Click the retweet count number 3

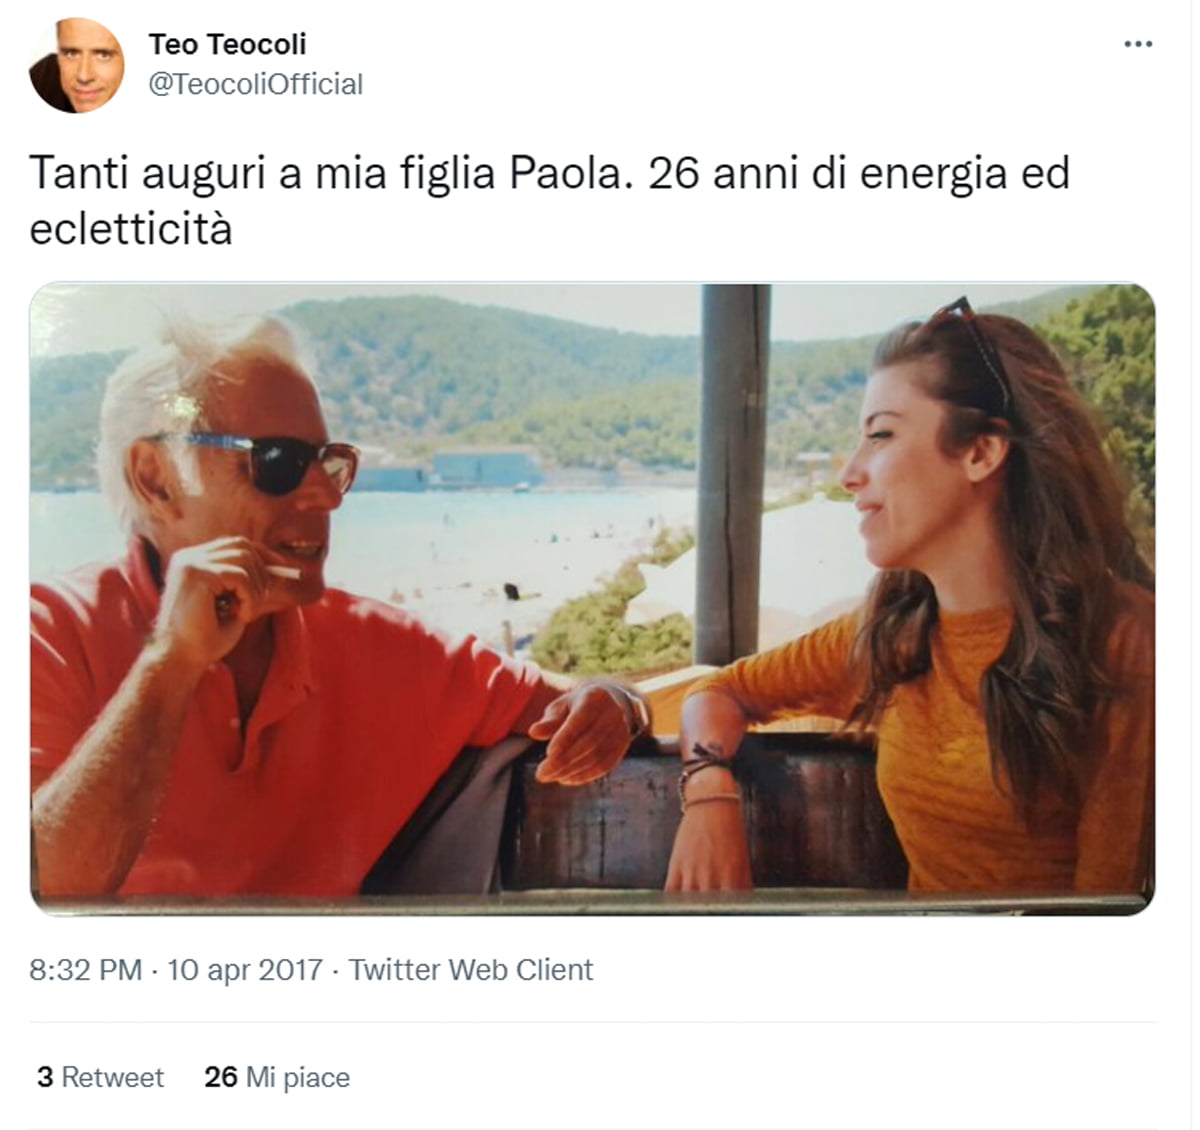(45, 1077)
